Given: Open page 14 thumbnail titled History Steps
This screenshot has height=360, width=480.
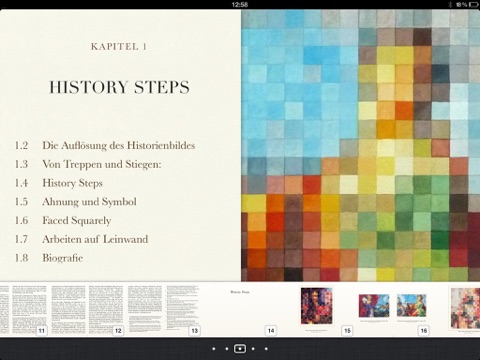Looking at the screenshot, I should [240, 309].
